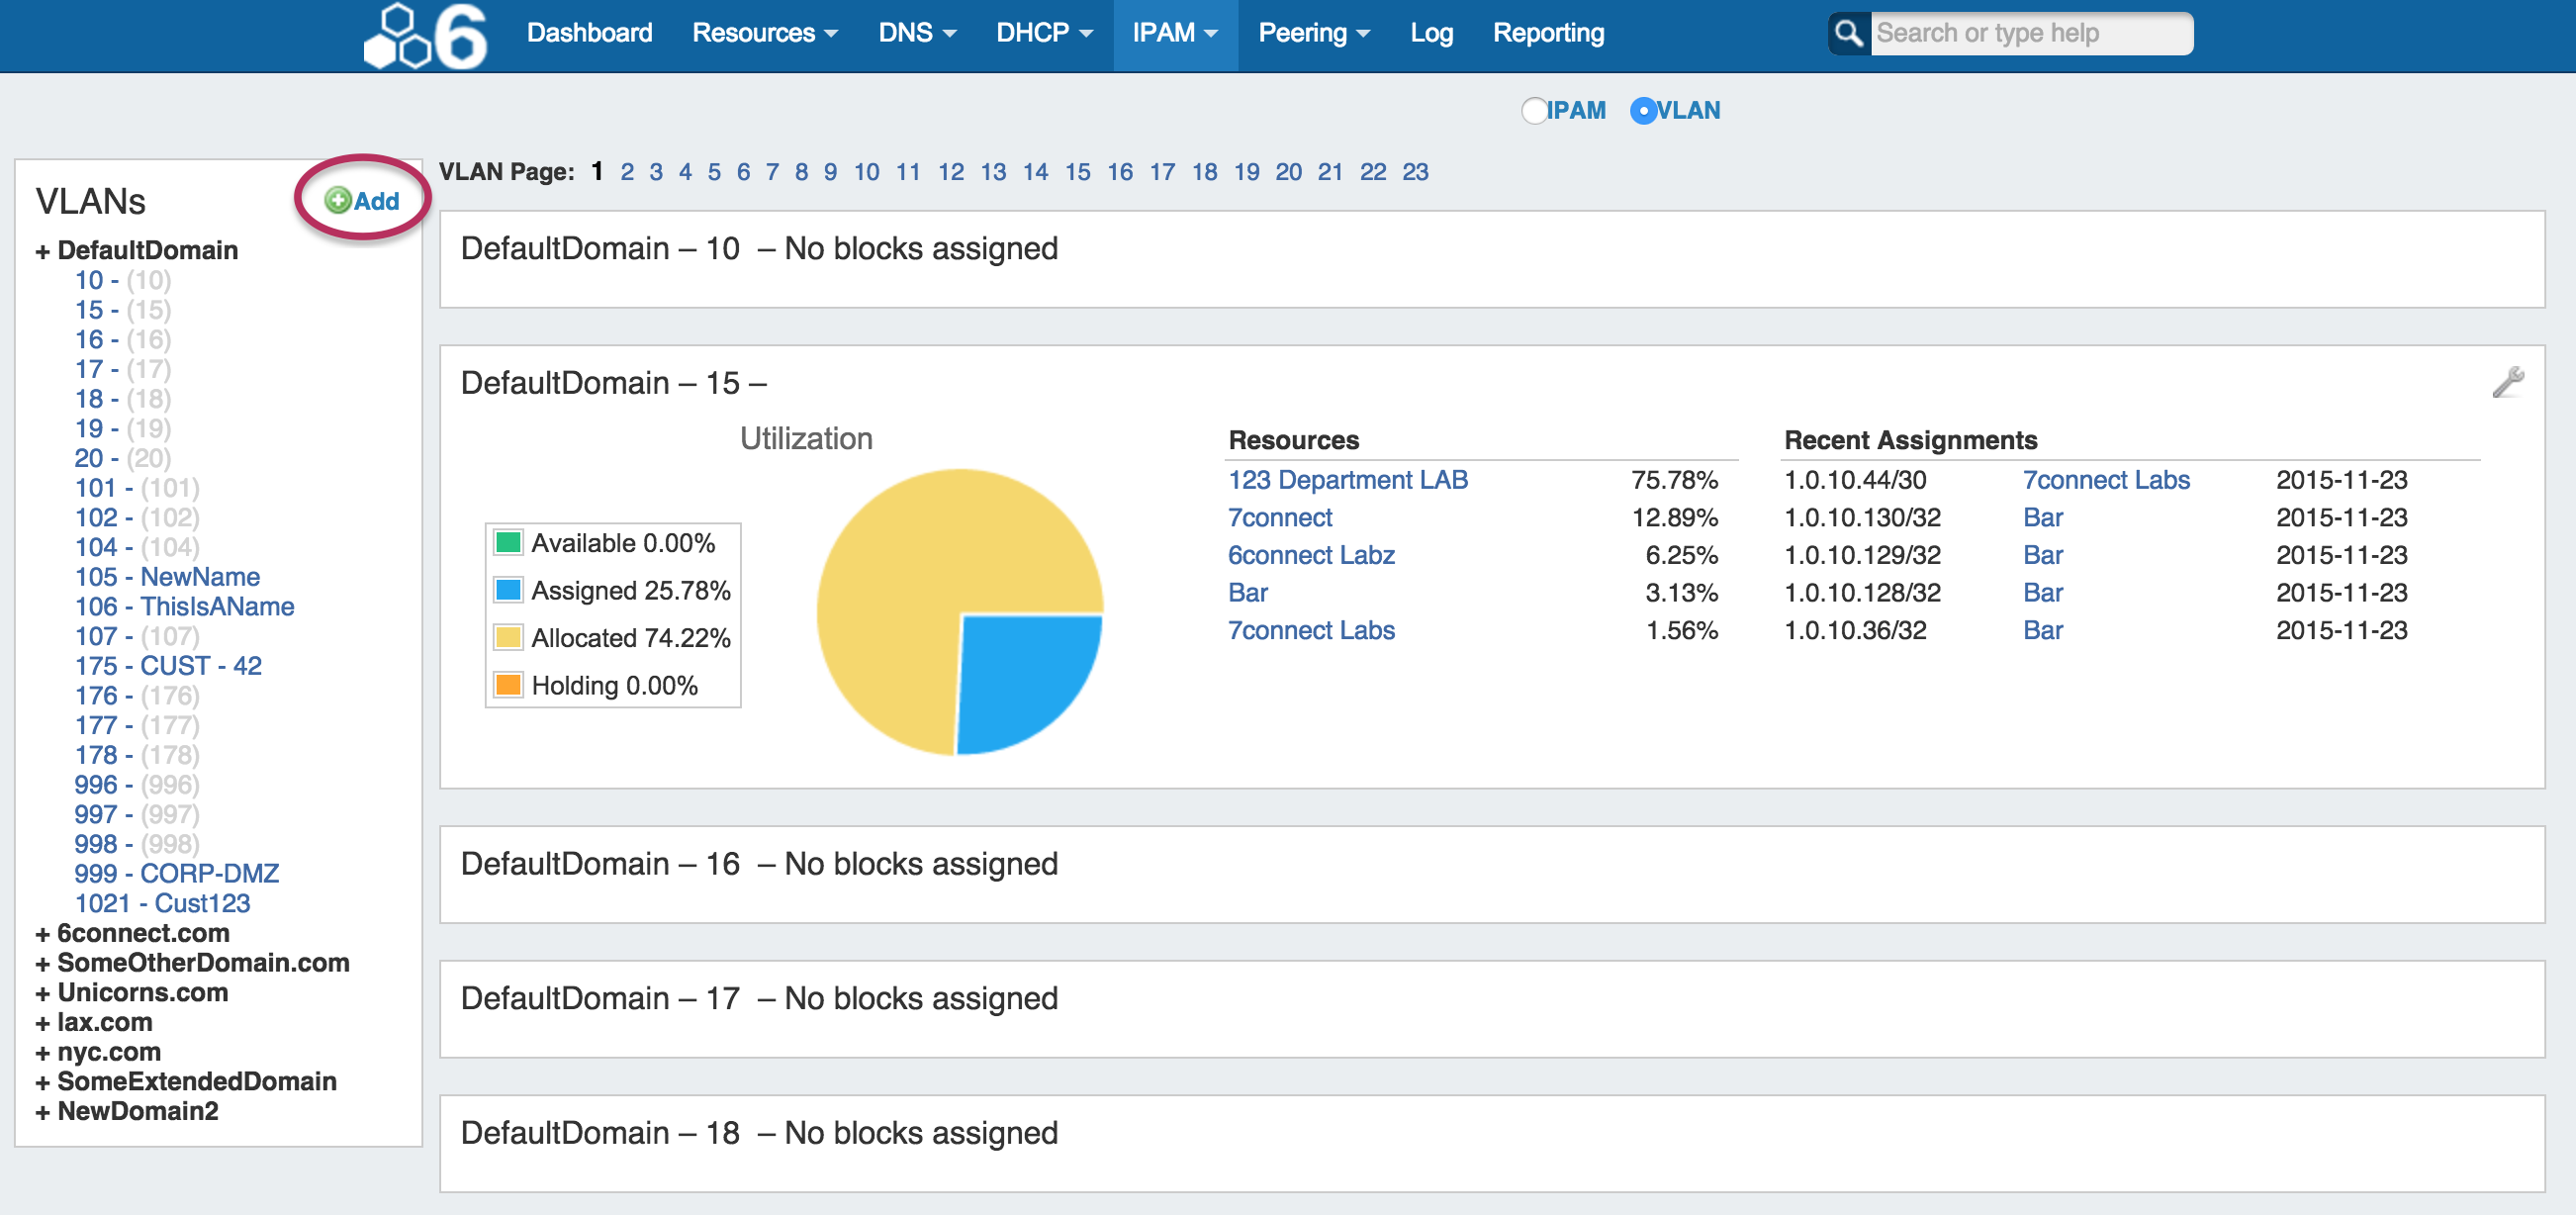
Task: Click the yellow Allocated legend icon
Action: click(x=509, y=638)
